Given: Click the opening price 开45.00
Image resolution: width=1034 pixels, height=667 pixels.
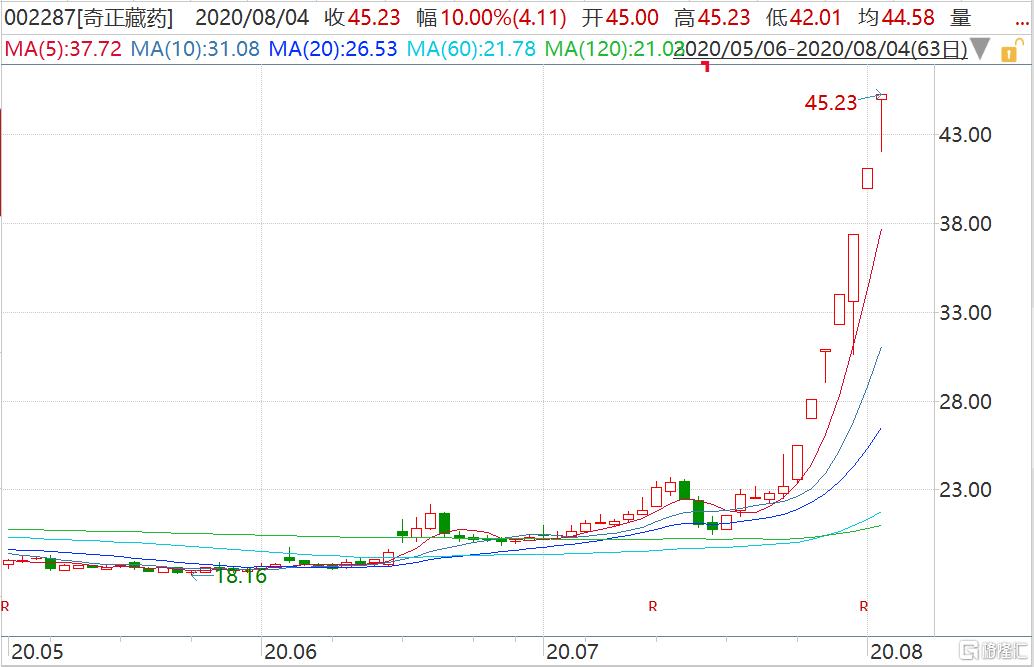Looking at the screenshot, I should (620, 18).
